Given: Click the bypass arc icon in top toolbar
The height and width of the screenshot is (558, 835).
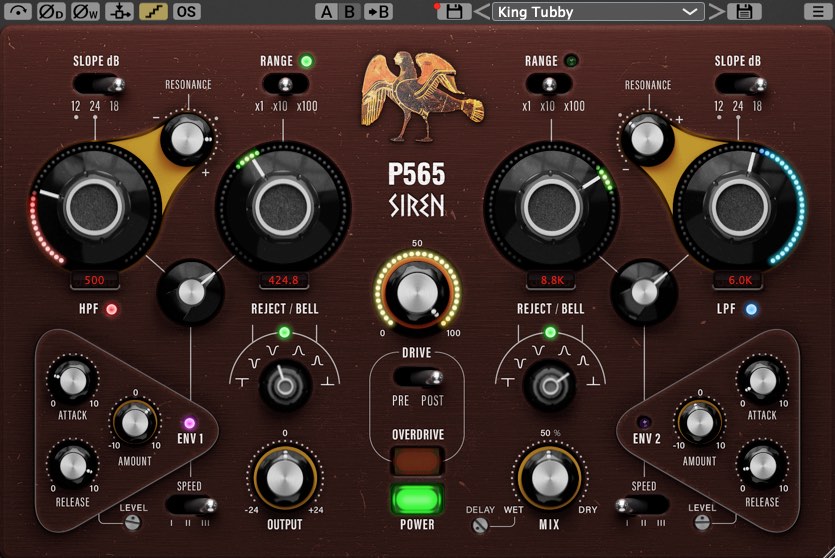Looking at the screenshot, I should coord(18,11).
